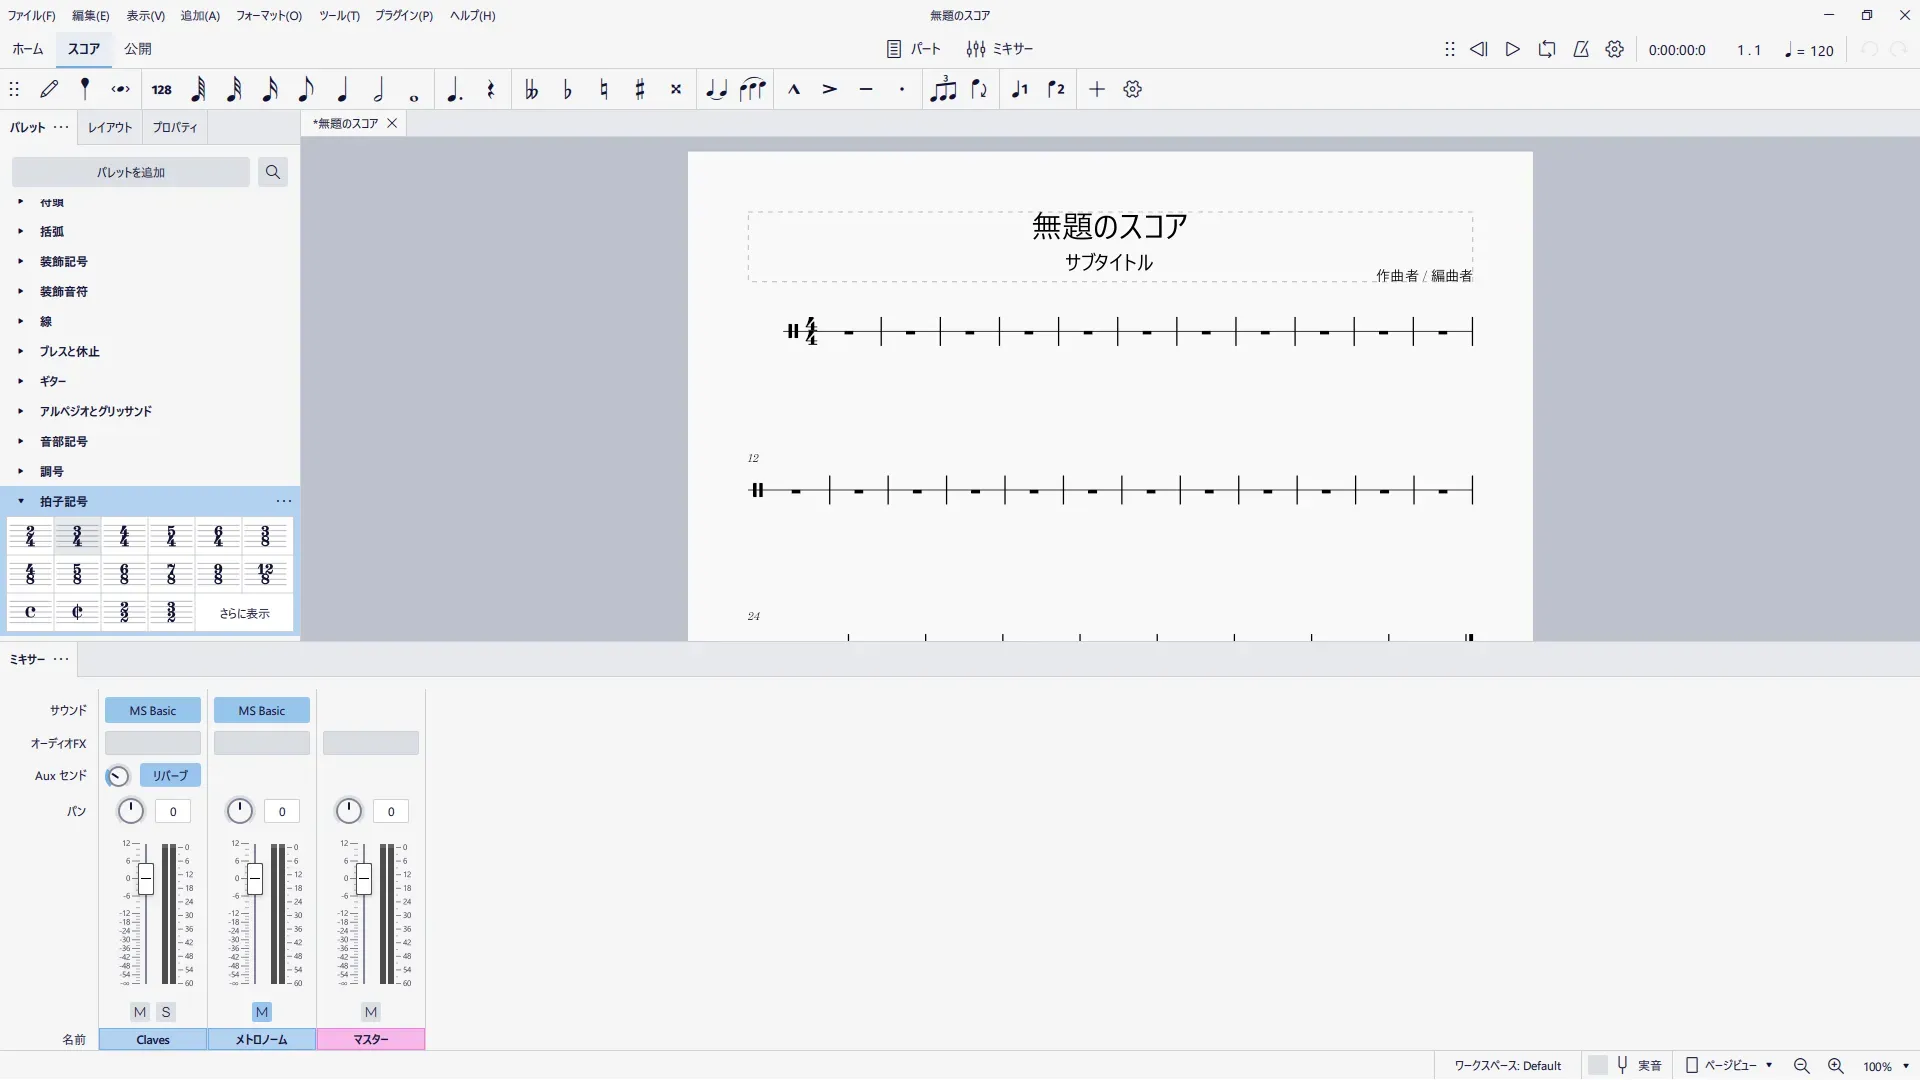Viewport: 1920px width, 1080px height.
Task: Click the tie icon in note toolbar
Action: pyautogui.click(x=716, y=90)
